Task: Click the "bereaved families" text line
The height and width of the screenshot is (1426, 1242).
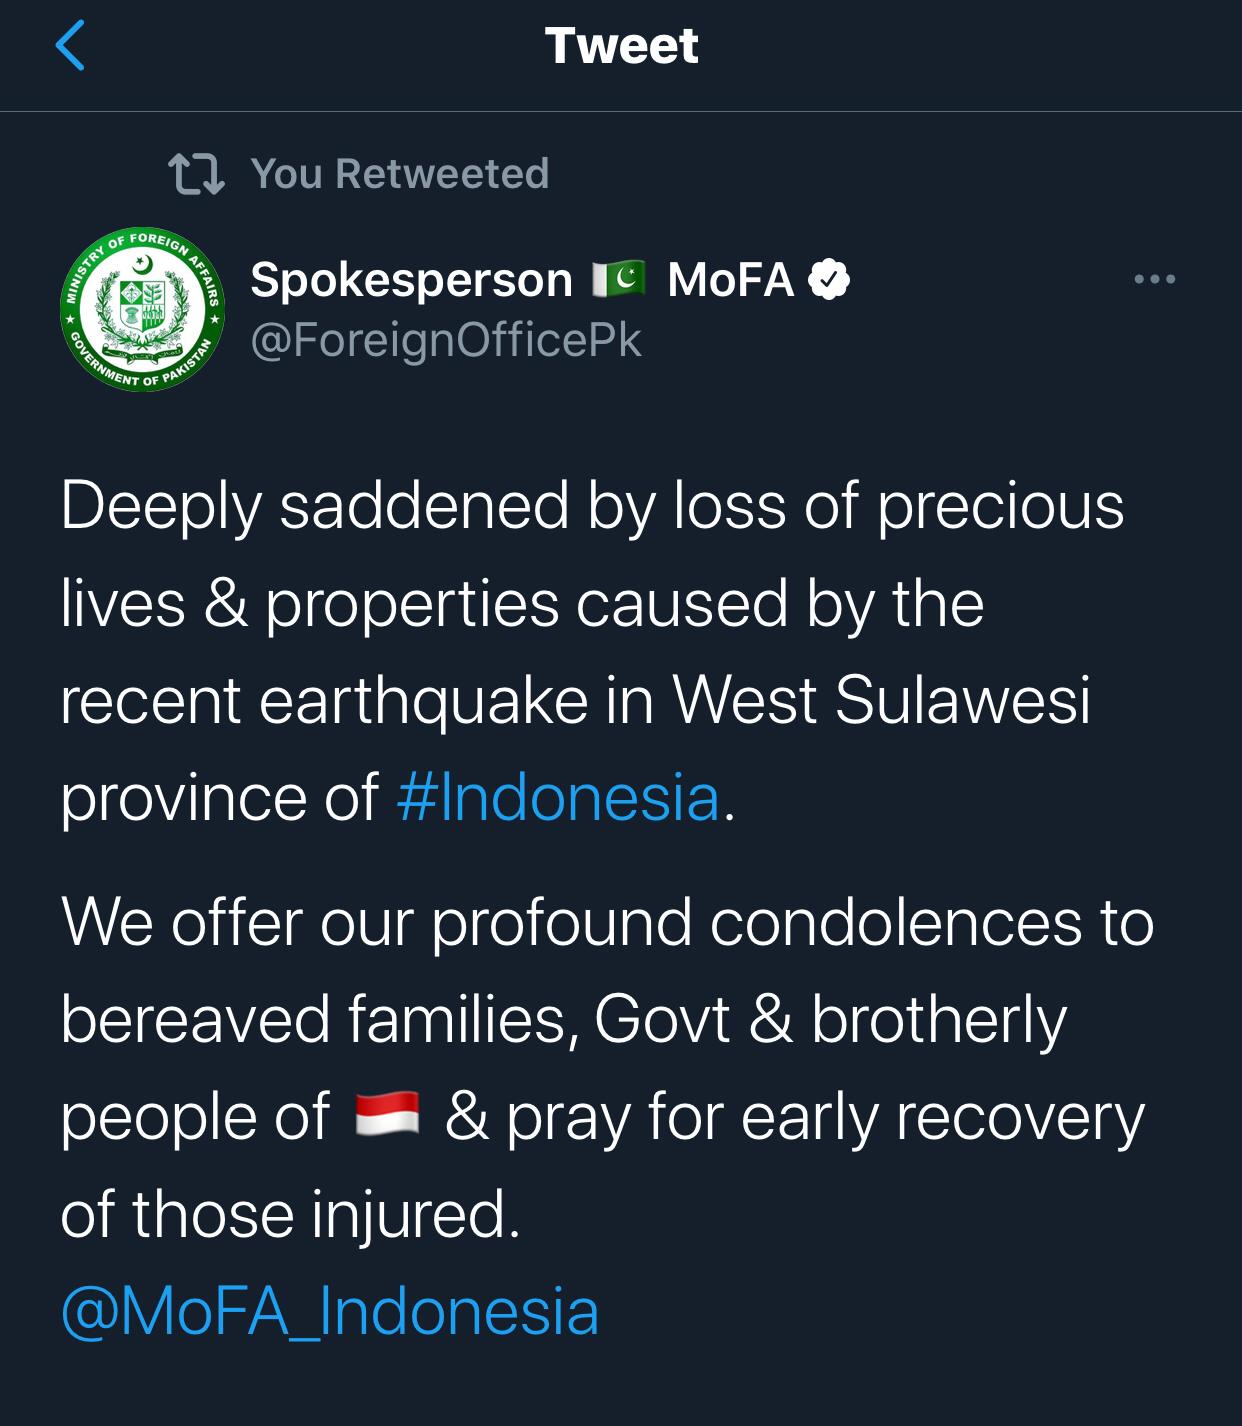Action: 319,1019
